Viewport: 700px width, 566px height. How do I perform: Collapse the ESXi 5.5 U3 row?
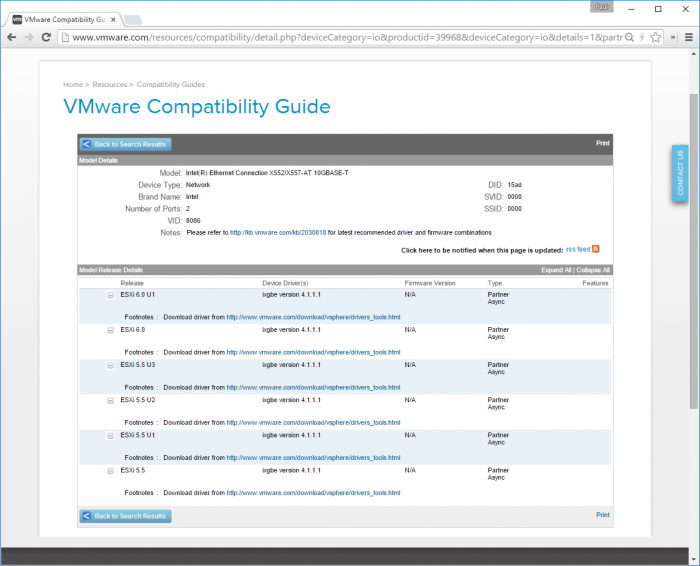tap(110, 365)
